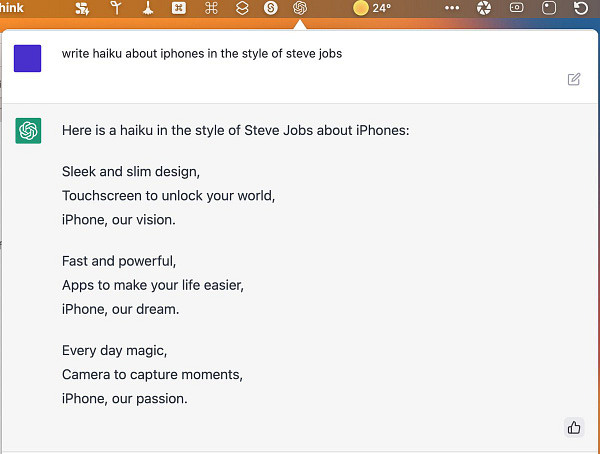Click 'Camera to capture moments,'

[152, 375]
